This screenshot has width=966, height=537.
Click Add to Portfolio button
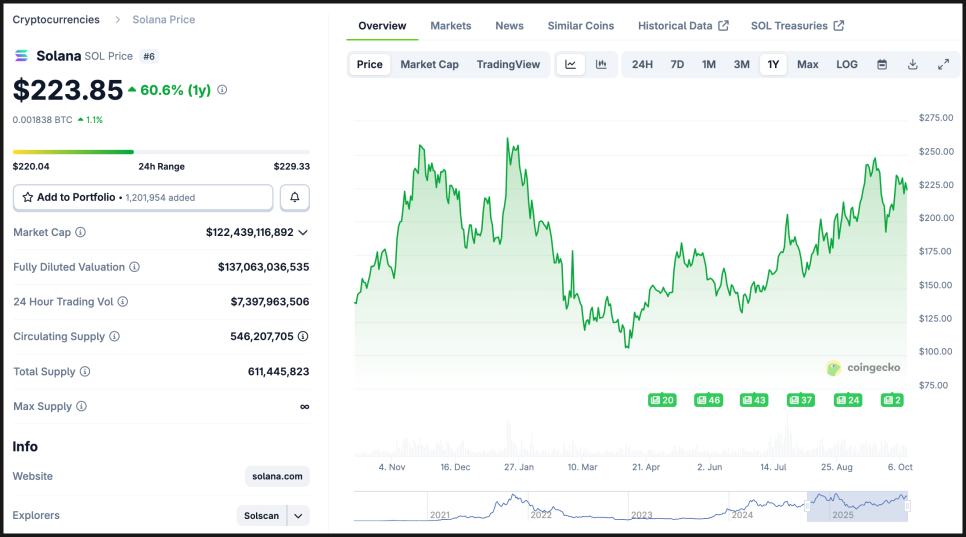[x=143, y=198]
